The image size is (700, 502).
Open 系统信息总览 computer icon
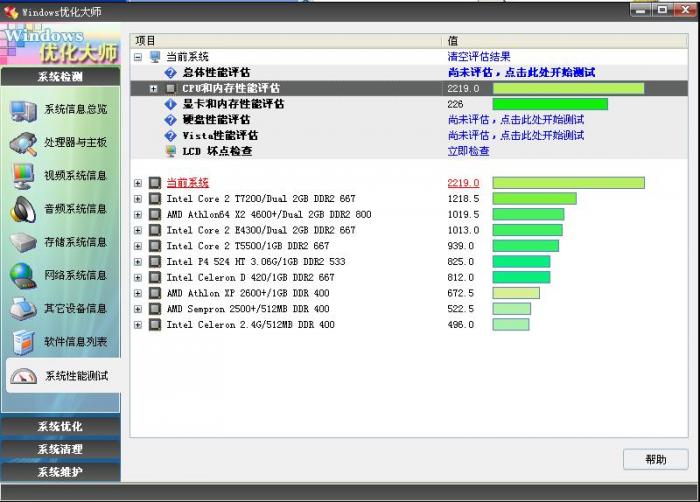(x=23, y=110)
